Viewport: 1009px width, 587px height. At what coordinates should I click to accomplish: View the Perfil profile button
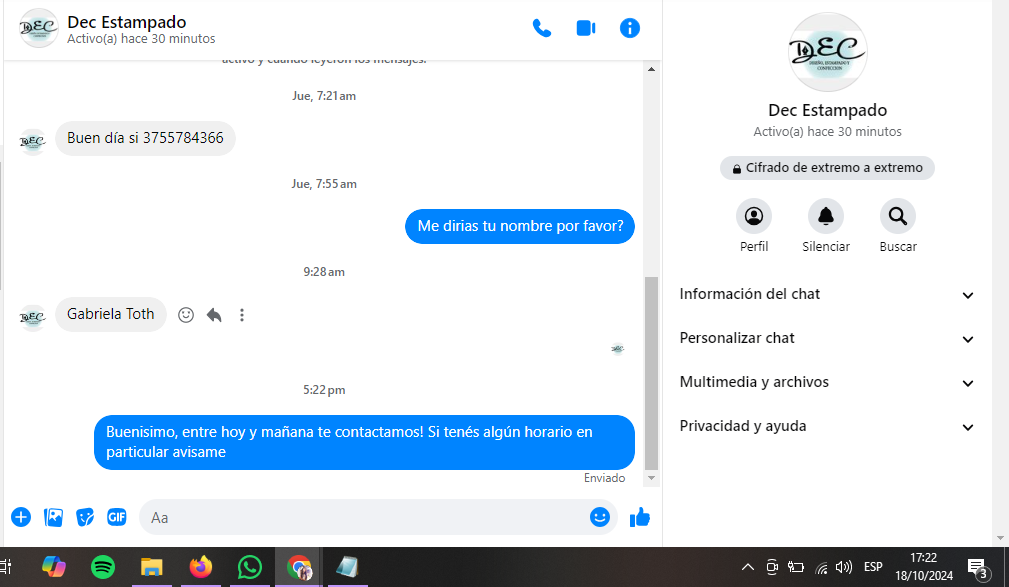754,216
